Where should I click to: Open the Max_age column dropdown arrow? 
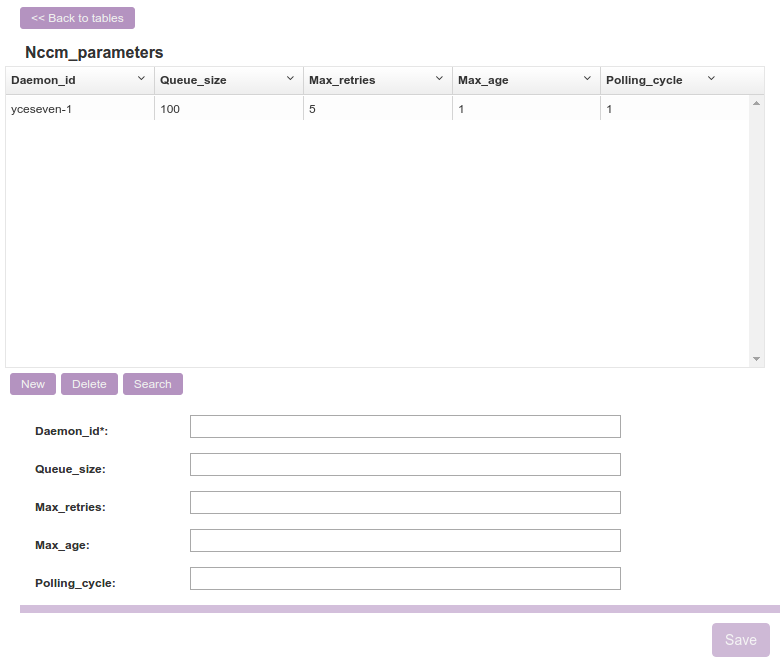588,79
